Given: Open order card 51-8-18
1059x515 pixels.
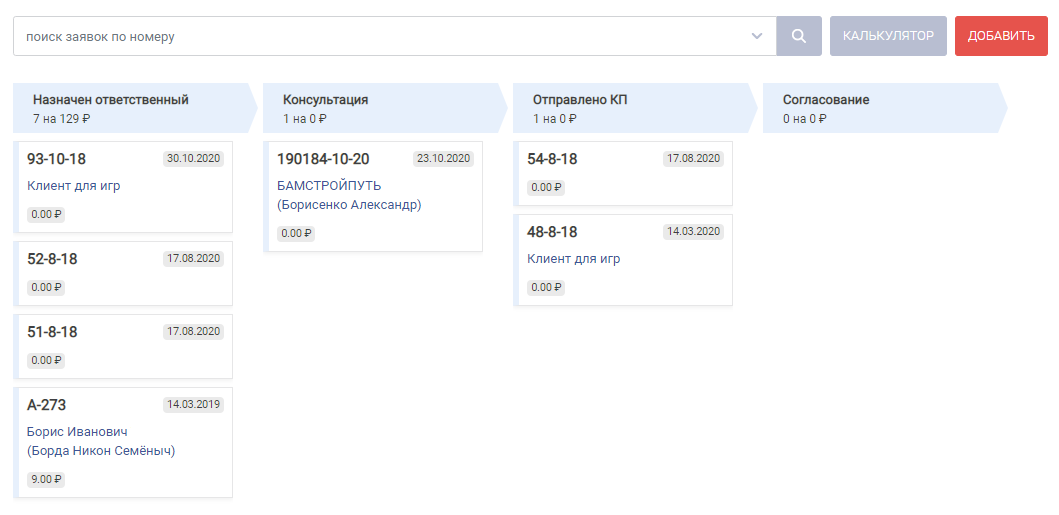Looking at the screenshot, I should pyautogui.click(x=123, y=346).
